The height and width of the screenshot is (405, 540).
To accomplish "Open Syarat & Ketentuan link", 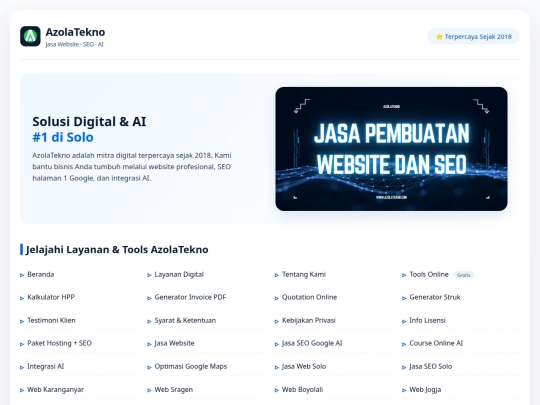I will 185,320.
